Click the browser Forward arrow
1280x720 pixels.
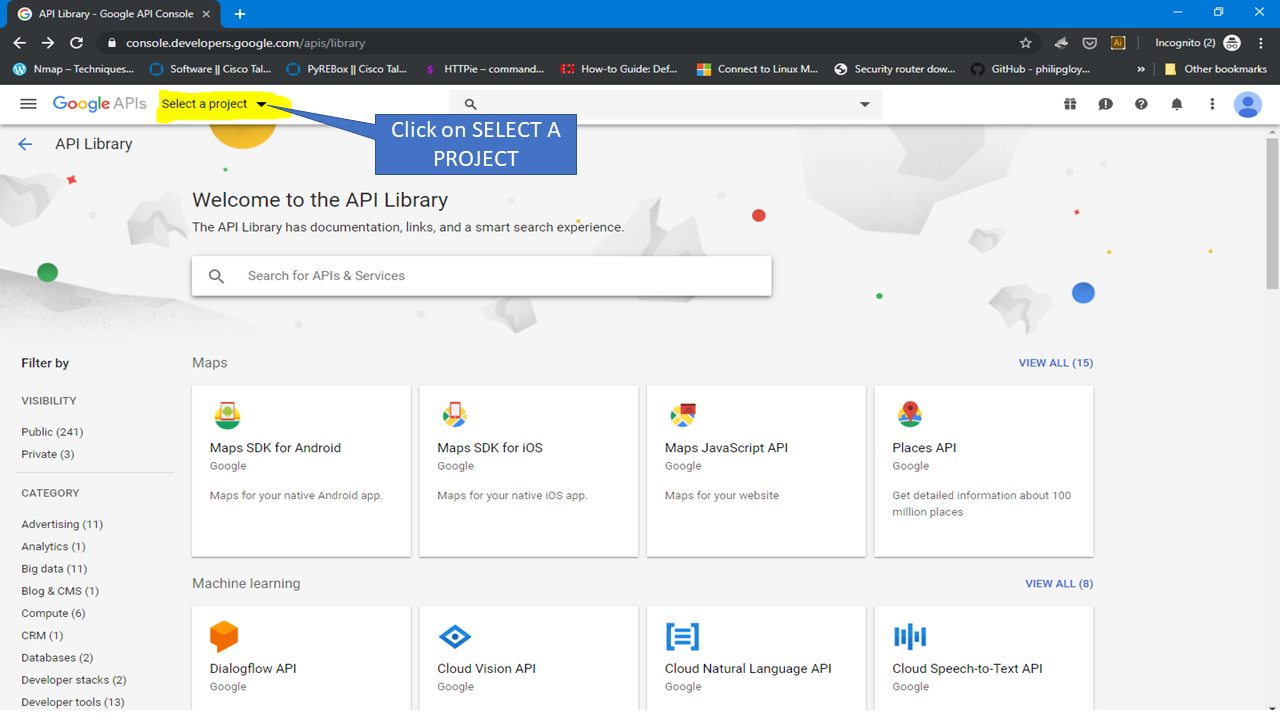48,43
